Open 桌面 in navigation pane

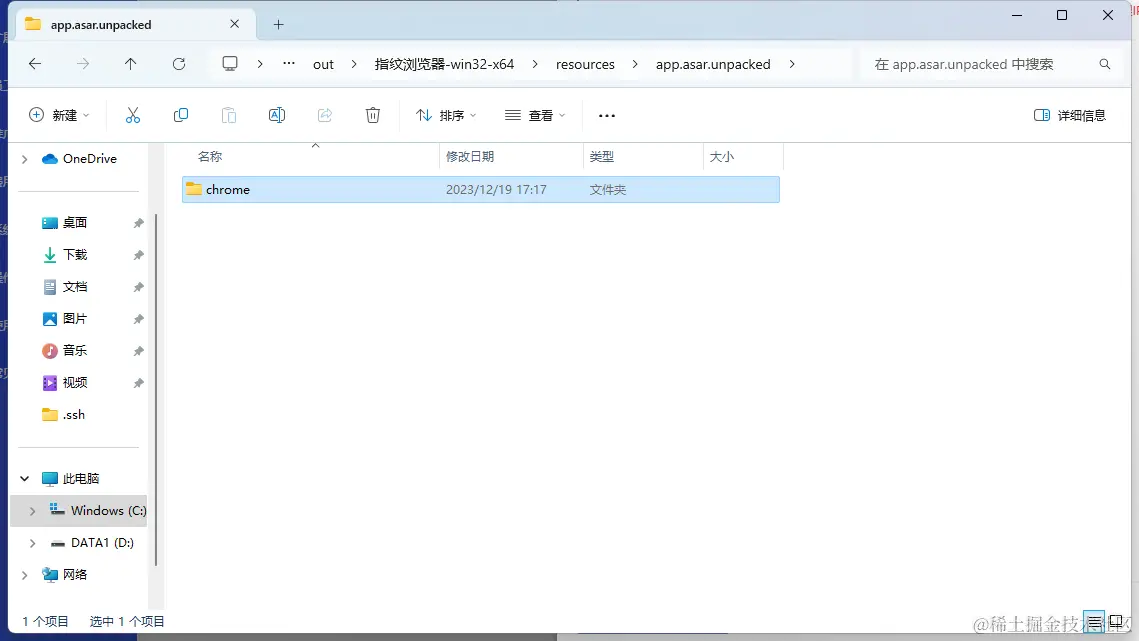click(x=74, y=223)
